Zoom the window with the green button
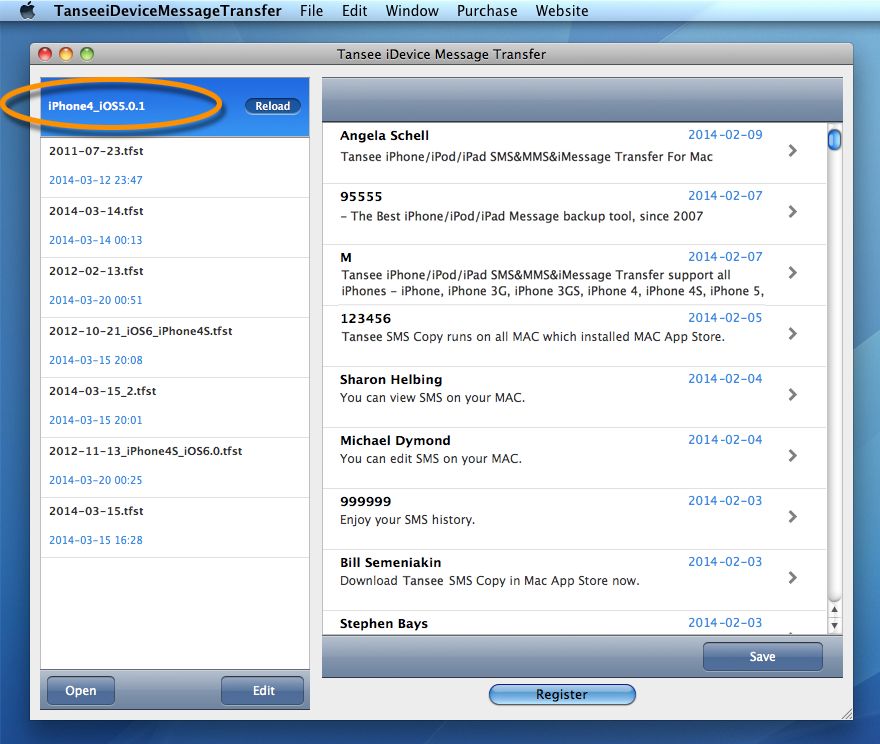 click(87, 54)
